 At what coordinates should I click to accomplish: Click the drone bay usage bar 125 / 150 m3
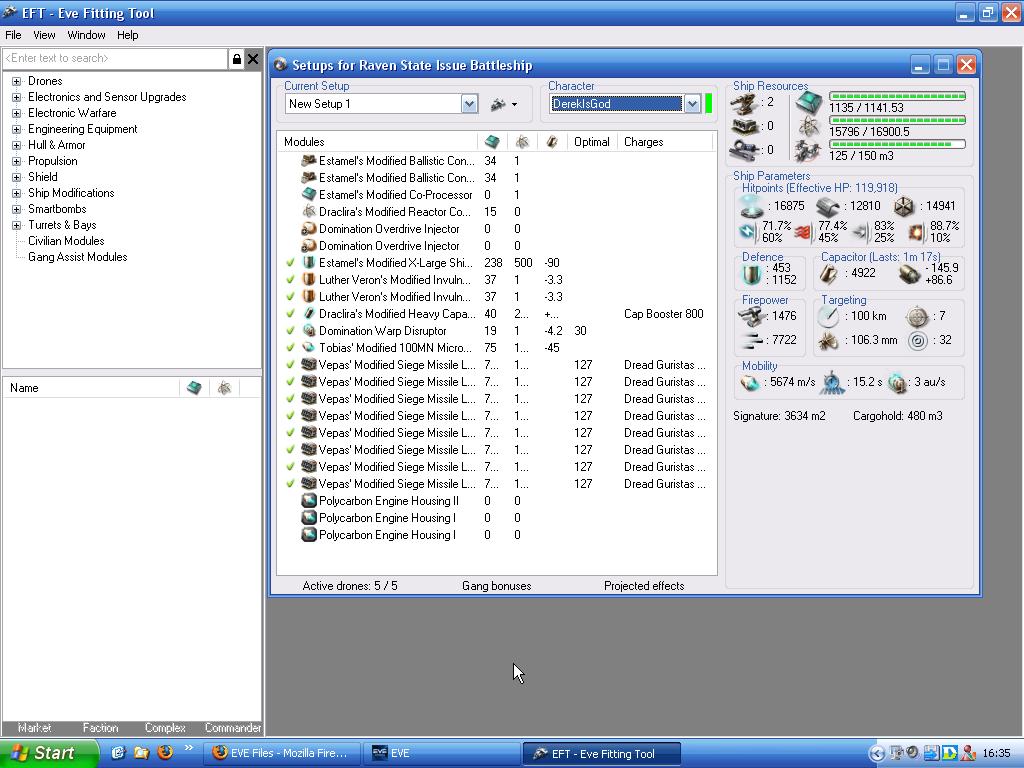[897, 144]
